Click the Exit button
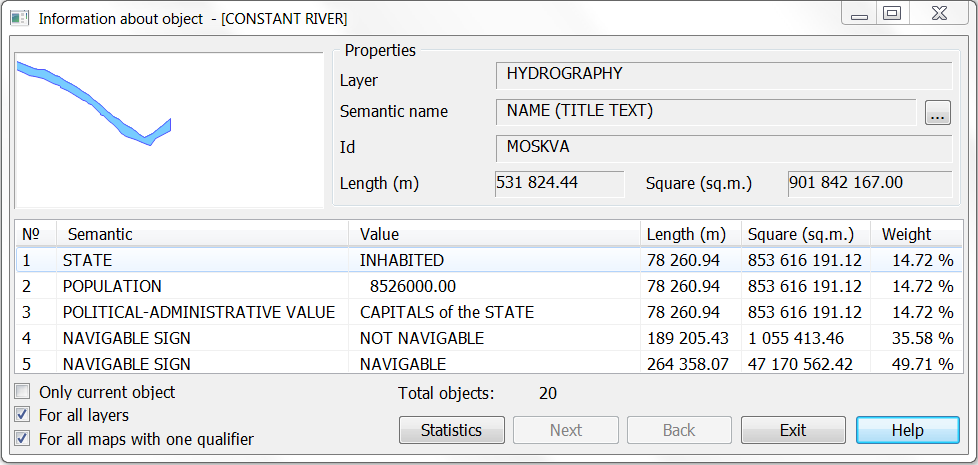 click(793, 430)
